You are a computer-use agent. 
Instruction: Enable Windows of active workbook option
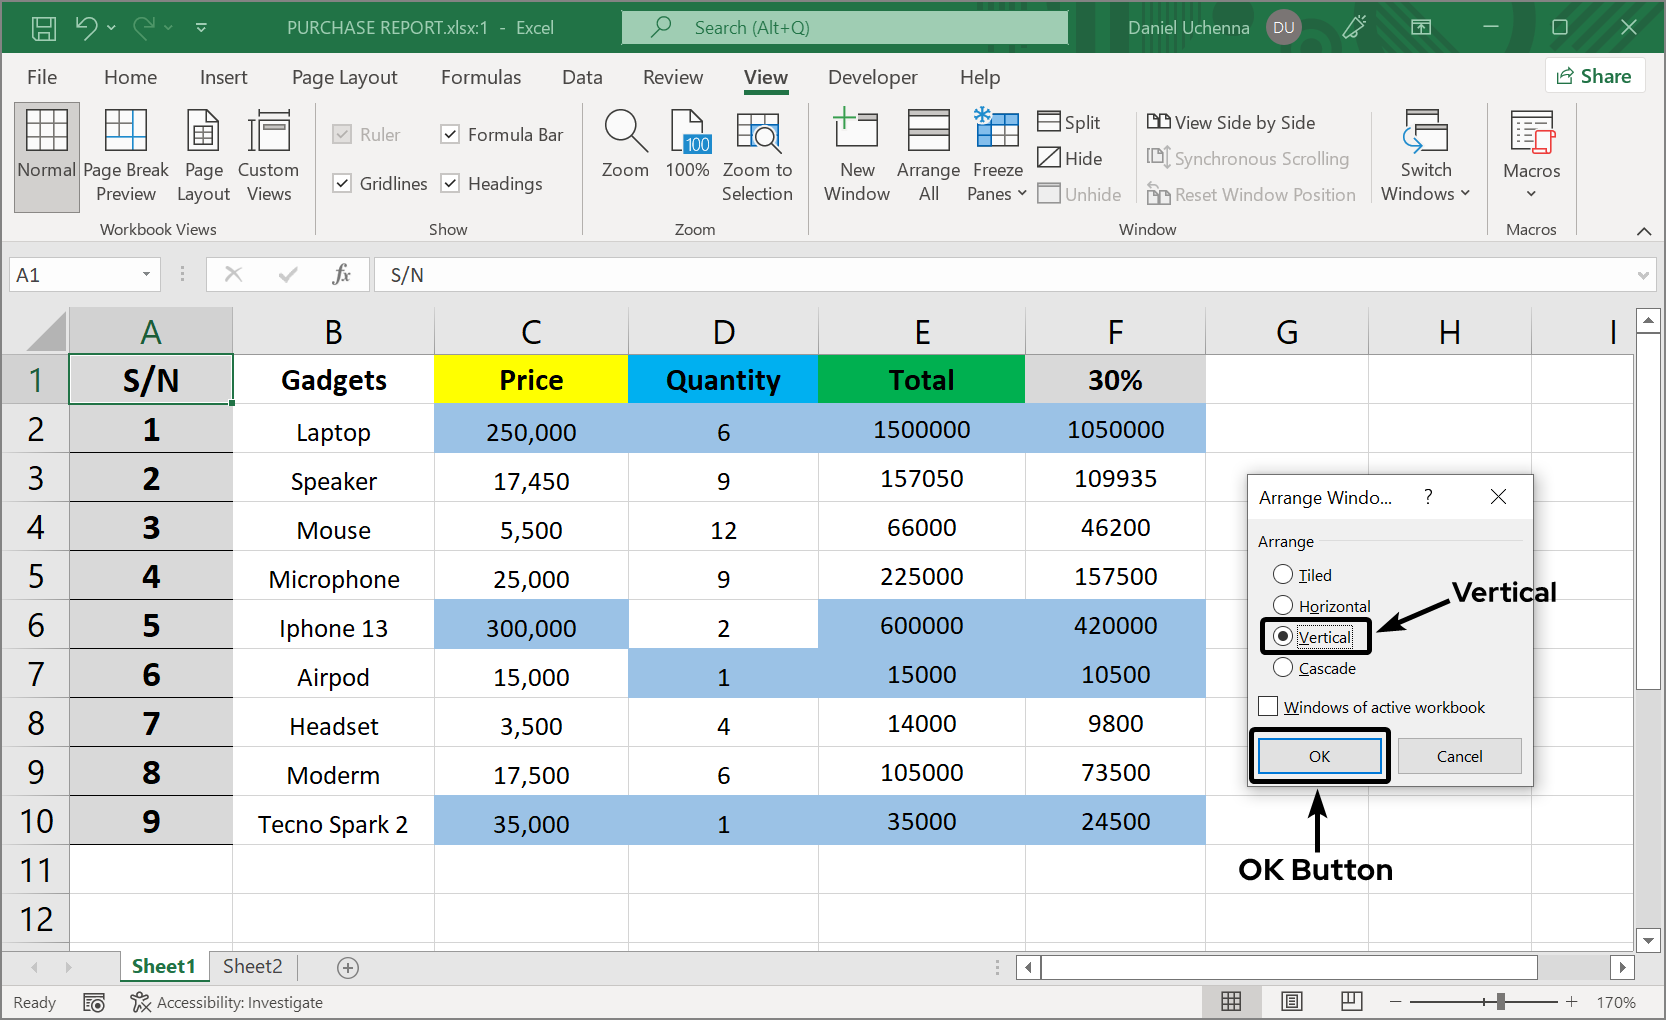click(1267, 706)
